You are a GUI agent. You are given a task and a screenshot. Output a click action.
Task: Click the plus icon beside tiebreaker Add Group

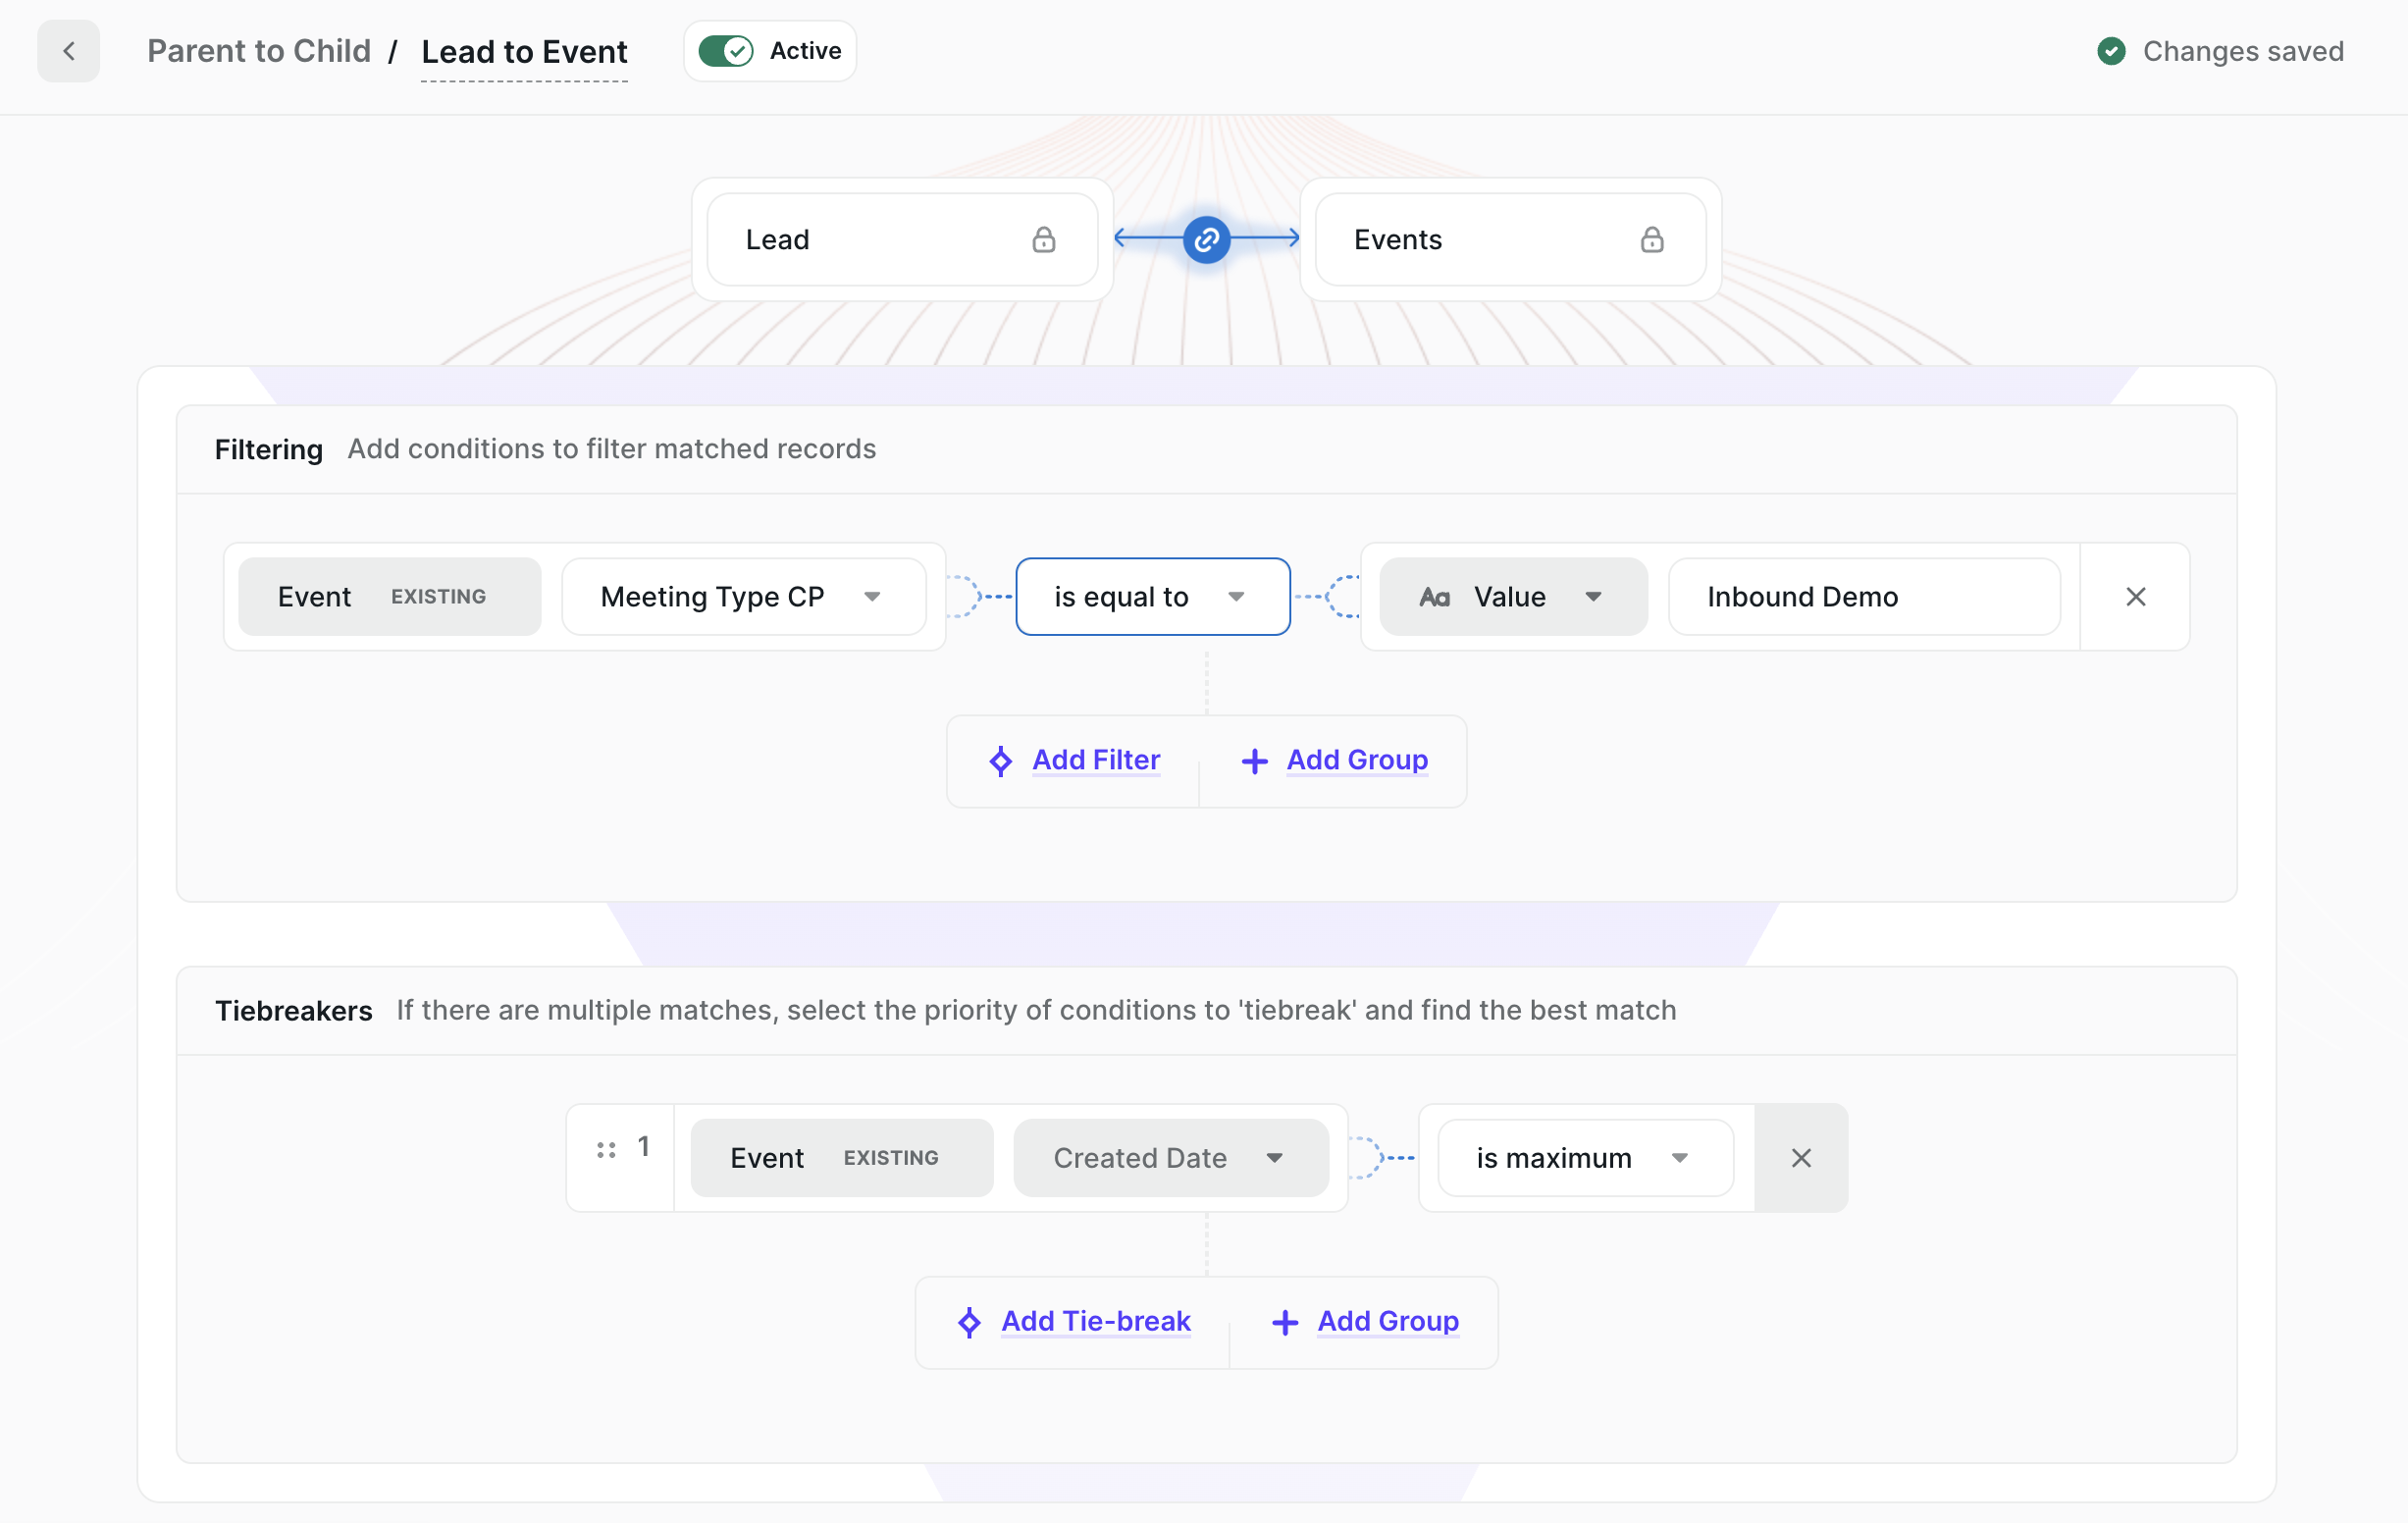(1284, 1322)
